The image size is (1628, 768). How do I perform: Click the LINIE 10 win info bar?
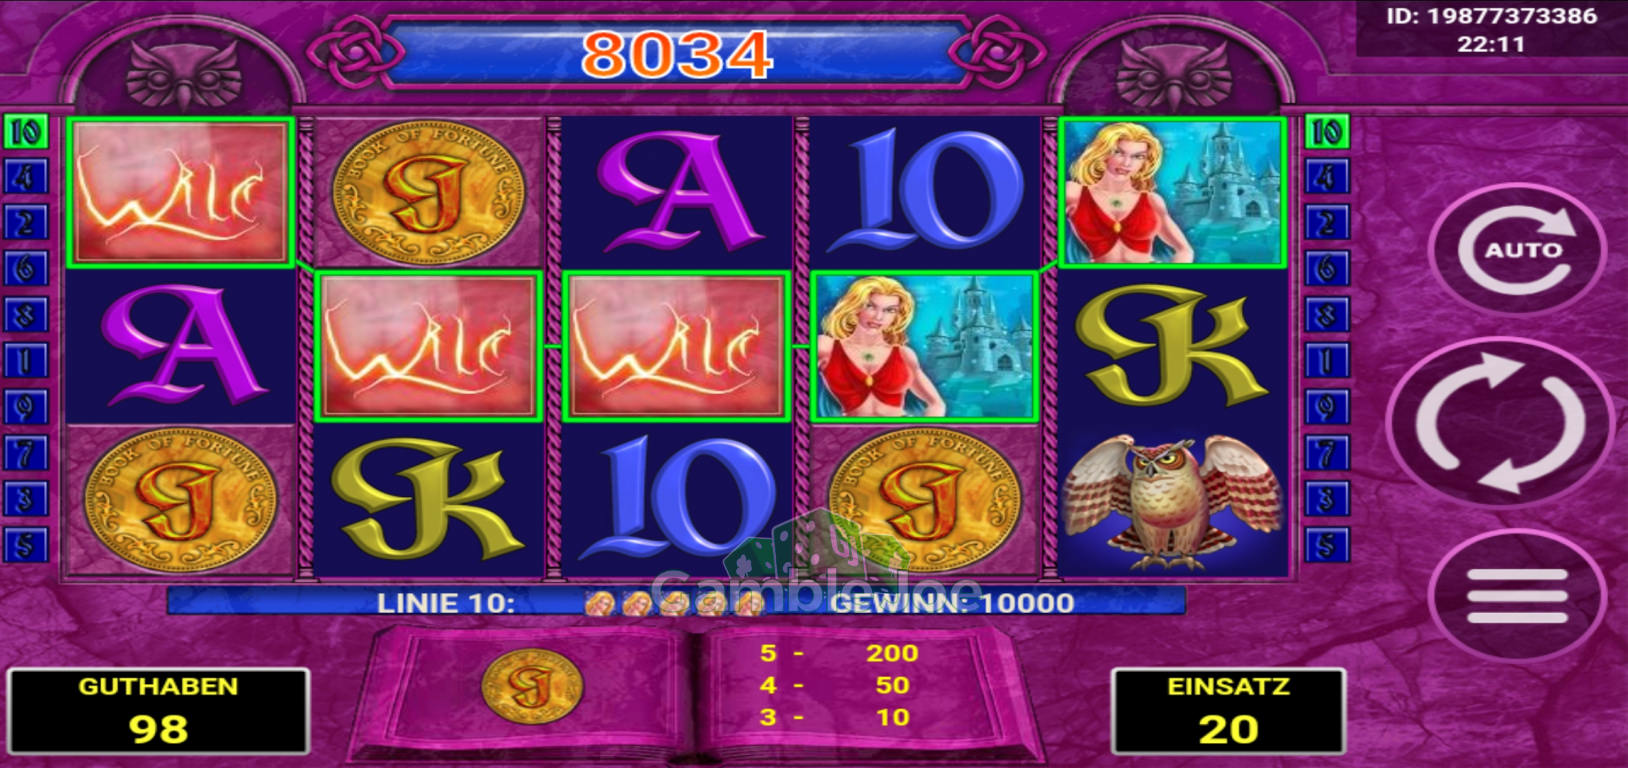676,602
